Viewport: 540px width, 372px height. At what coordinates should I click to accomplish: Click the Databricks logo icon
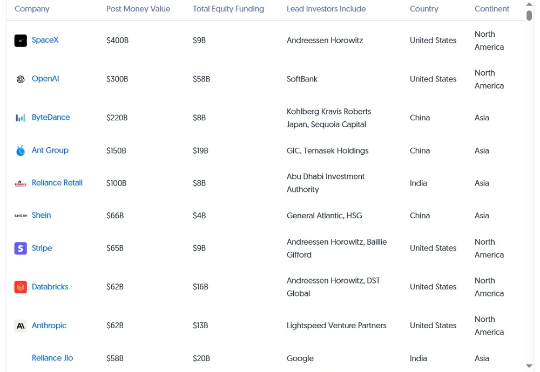tap(20, 287)
